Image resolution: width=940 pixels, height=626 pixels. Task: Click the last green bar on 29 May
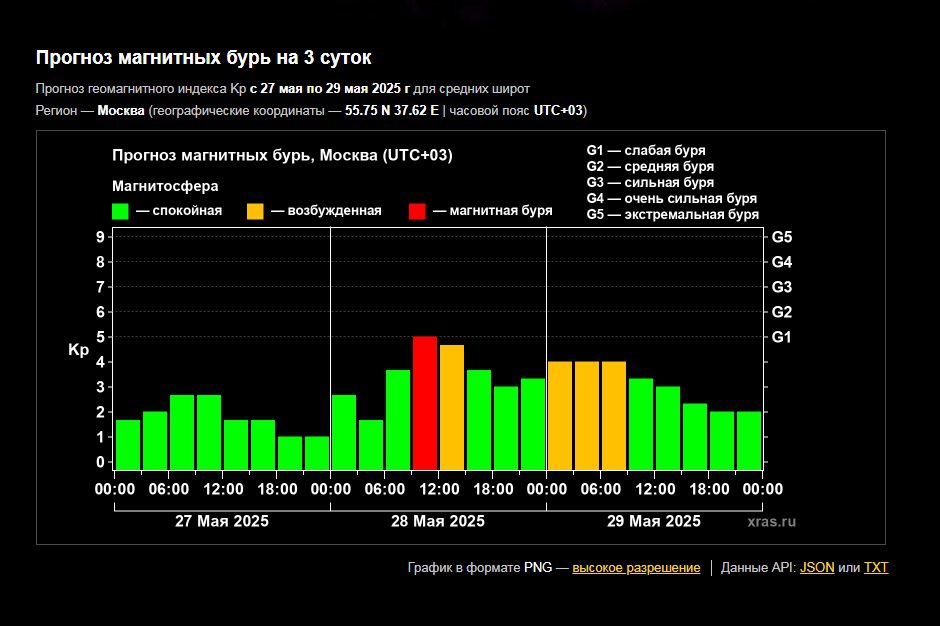(749, 440)
